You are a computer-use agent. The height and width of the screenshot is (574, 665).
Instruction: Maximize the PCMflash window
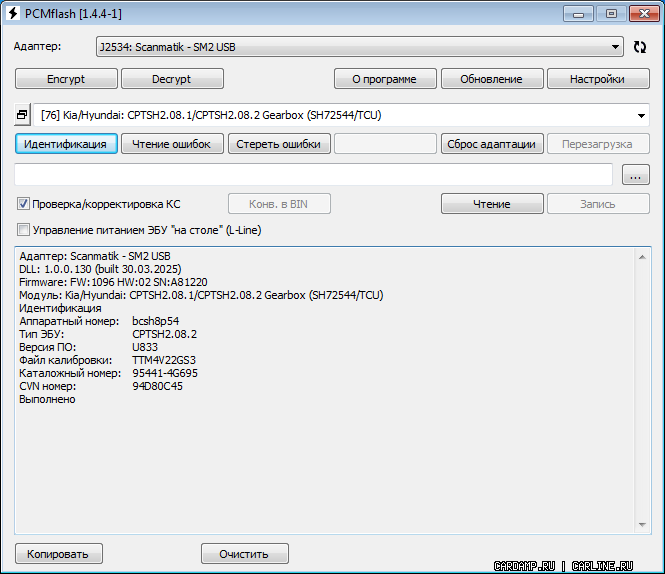pyautogui.click(x=611, y=14)
